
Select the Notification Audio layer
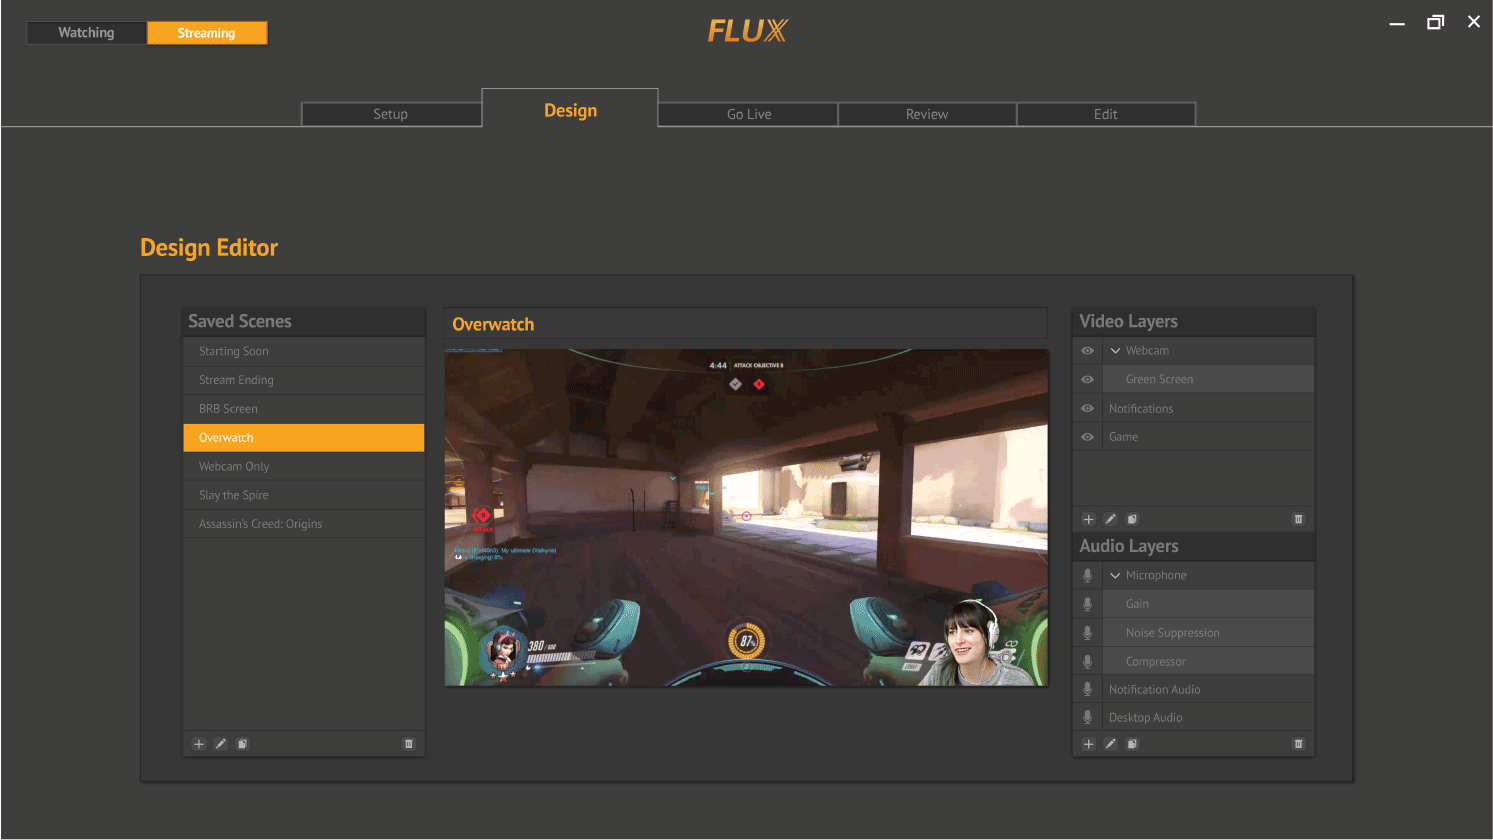point(1208,690)
